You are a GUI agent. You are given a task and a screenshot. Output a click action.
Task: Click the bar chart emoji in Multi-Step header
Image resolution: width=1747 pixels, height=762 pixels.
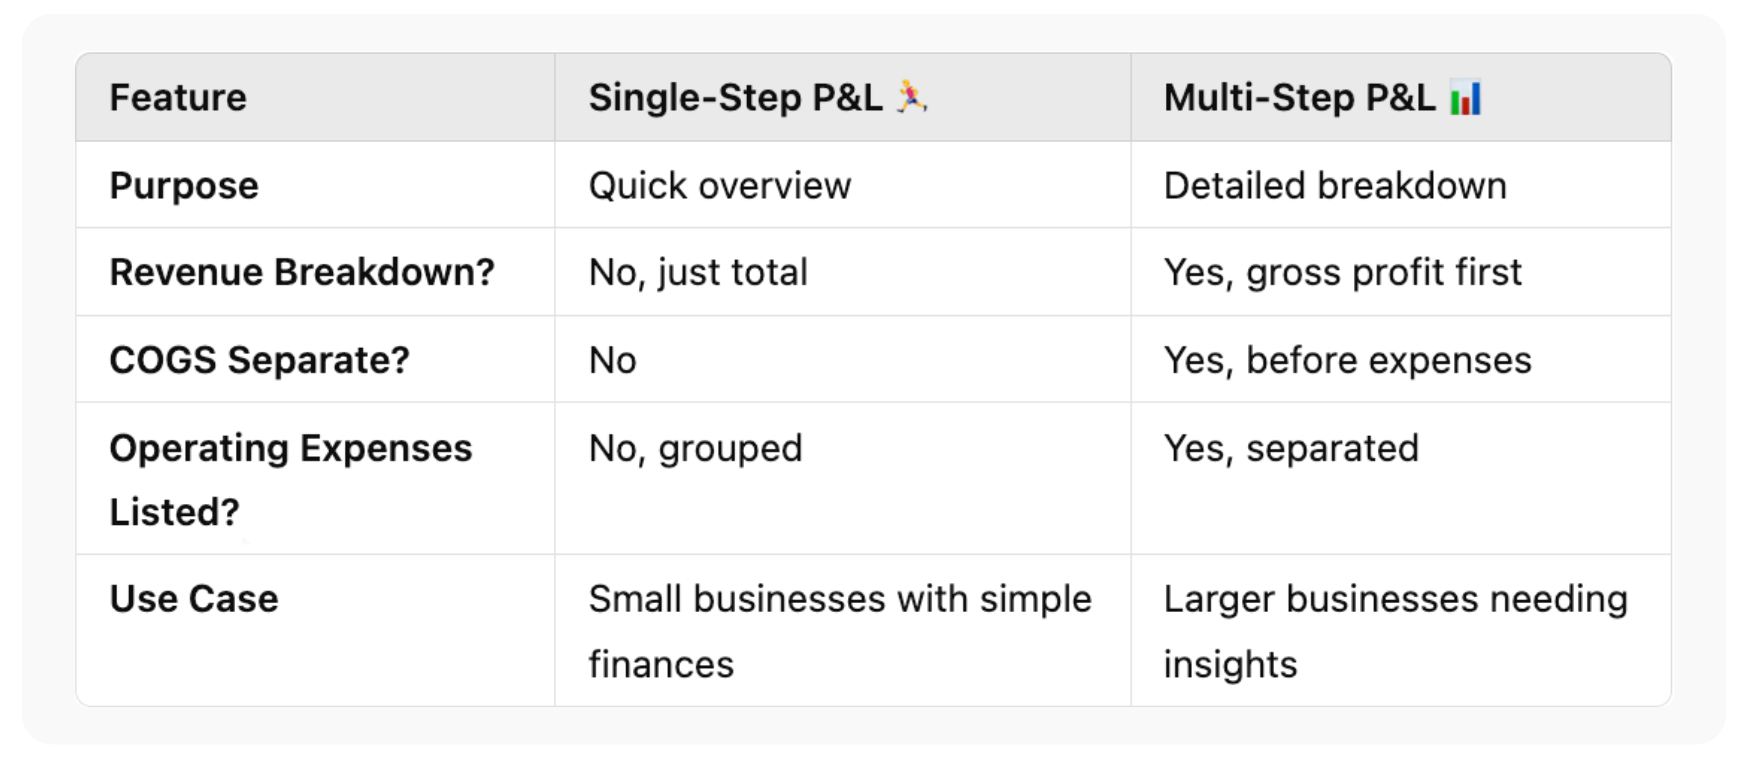(x=1465, y=98)
